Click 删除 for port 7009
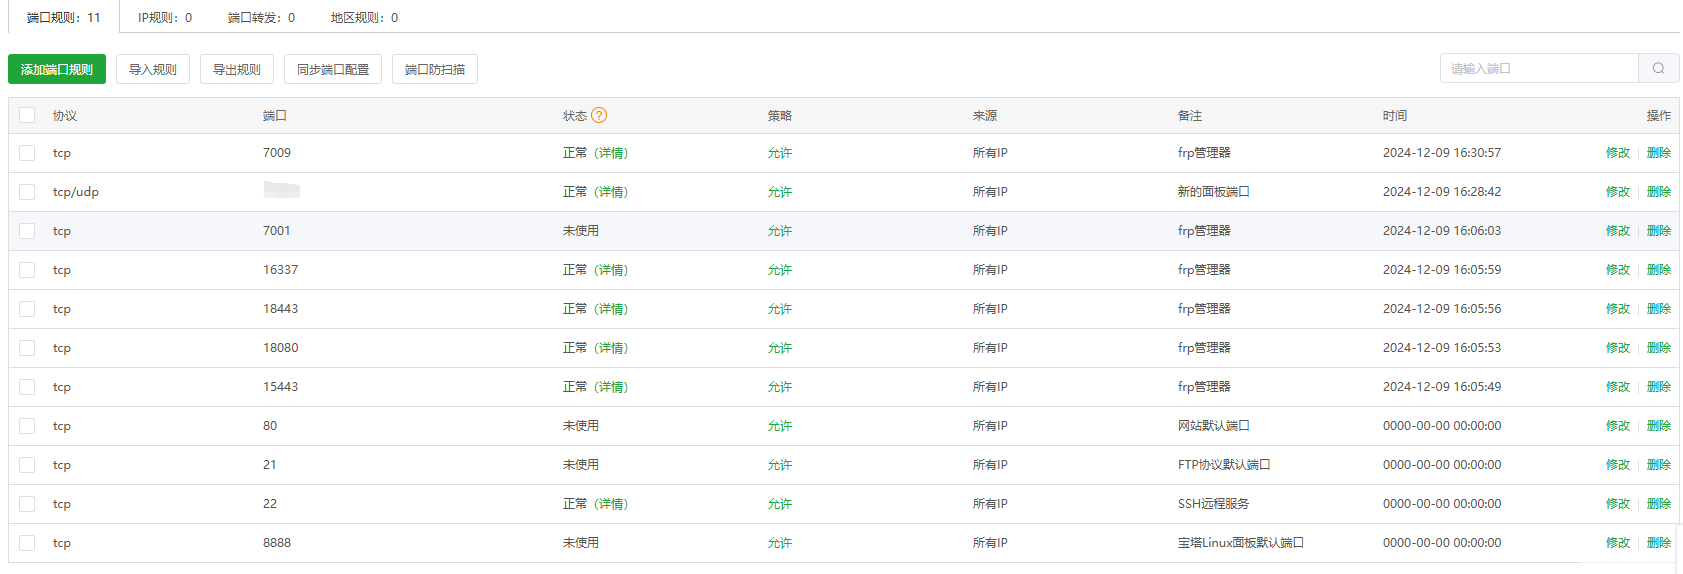1683x574 pixels. click(x=1659, y=153)
